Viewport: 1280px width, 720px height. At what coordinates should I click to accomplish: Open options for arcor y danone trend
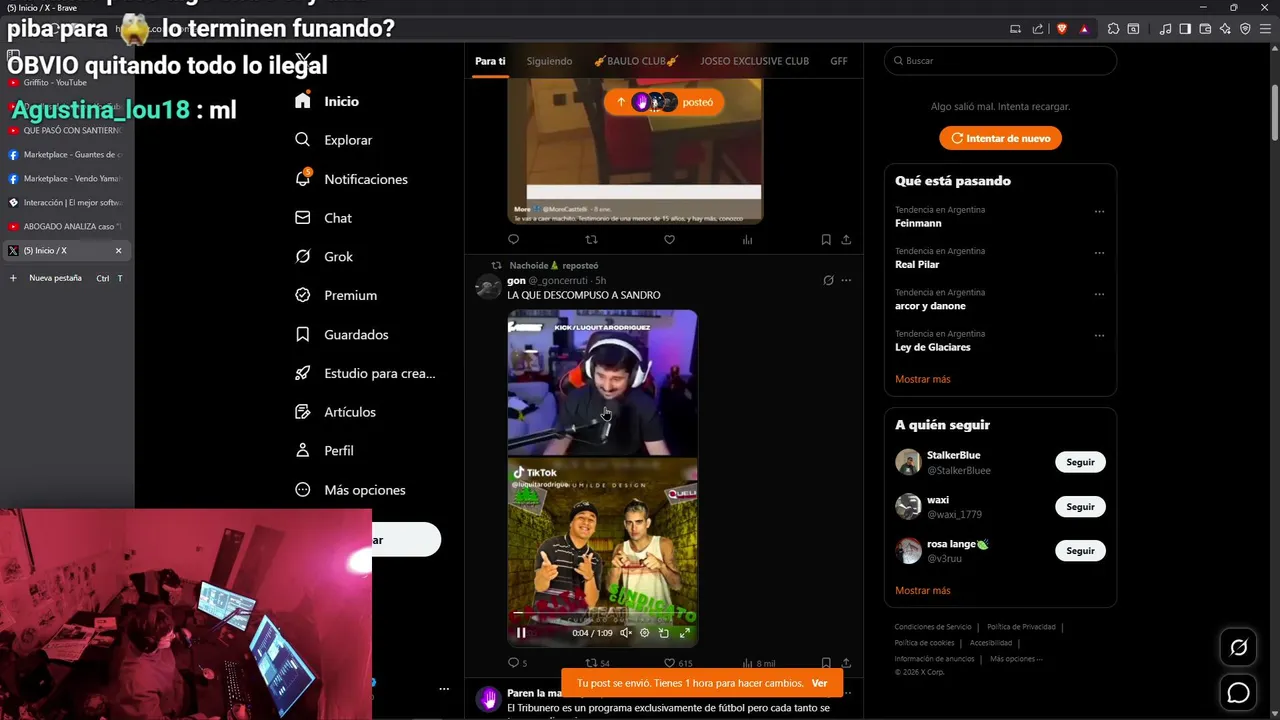(x=1099, y=294)
